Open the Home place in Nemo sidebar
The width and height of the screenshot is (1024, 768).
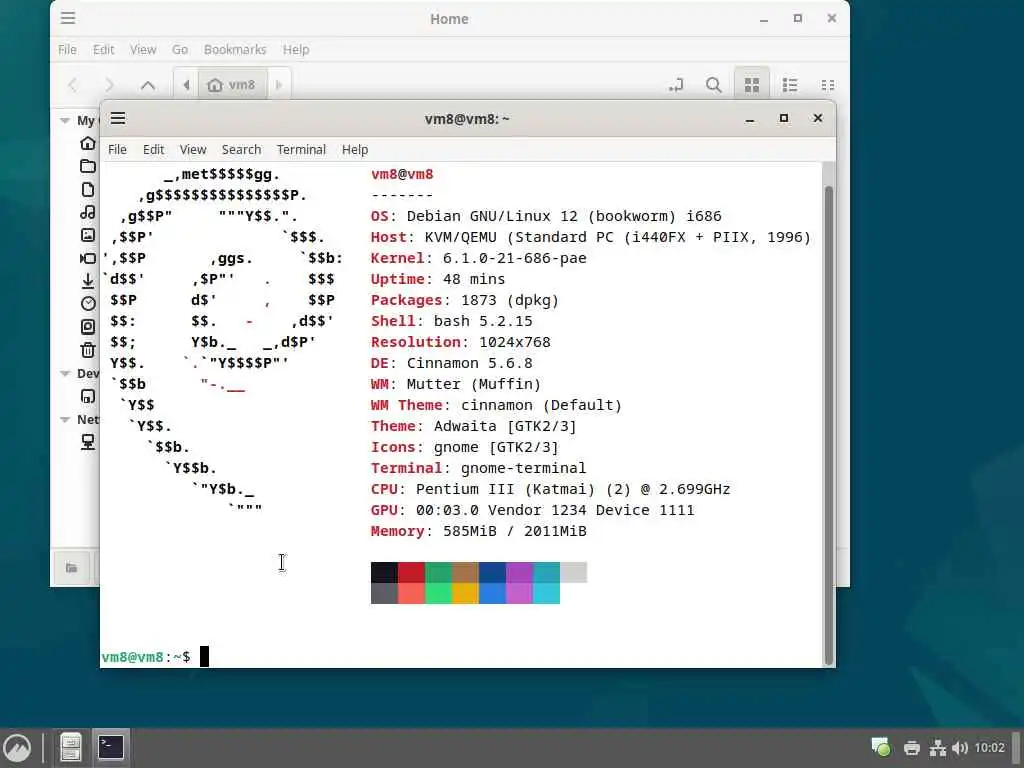88,143
